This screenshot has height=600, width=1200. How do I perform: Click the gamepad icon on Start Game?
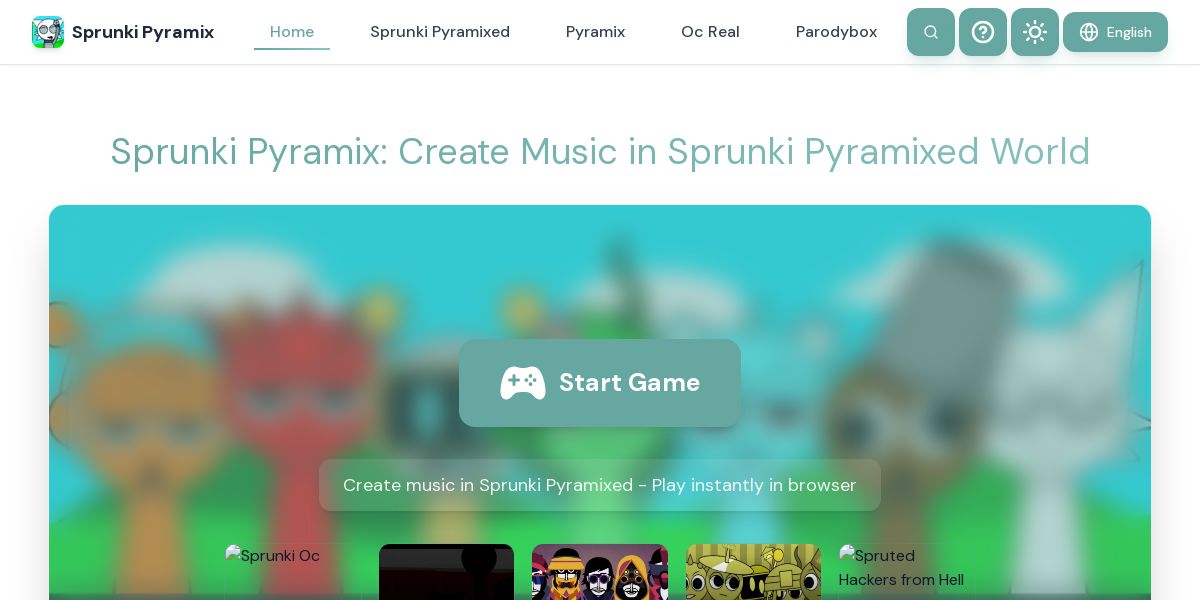[523, 383]
